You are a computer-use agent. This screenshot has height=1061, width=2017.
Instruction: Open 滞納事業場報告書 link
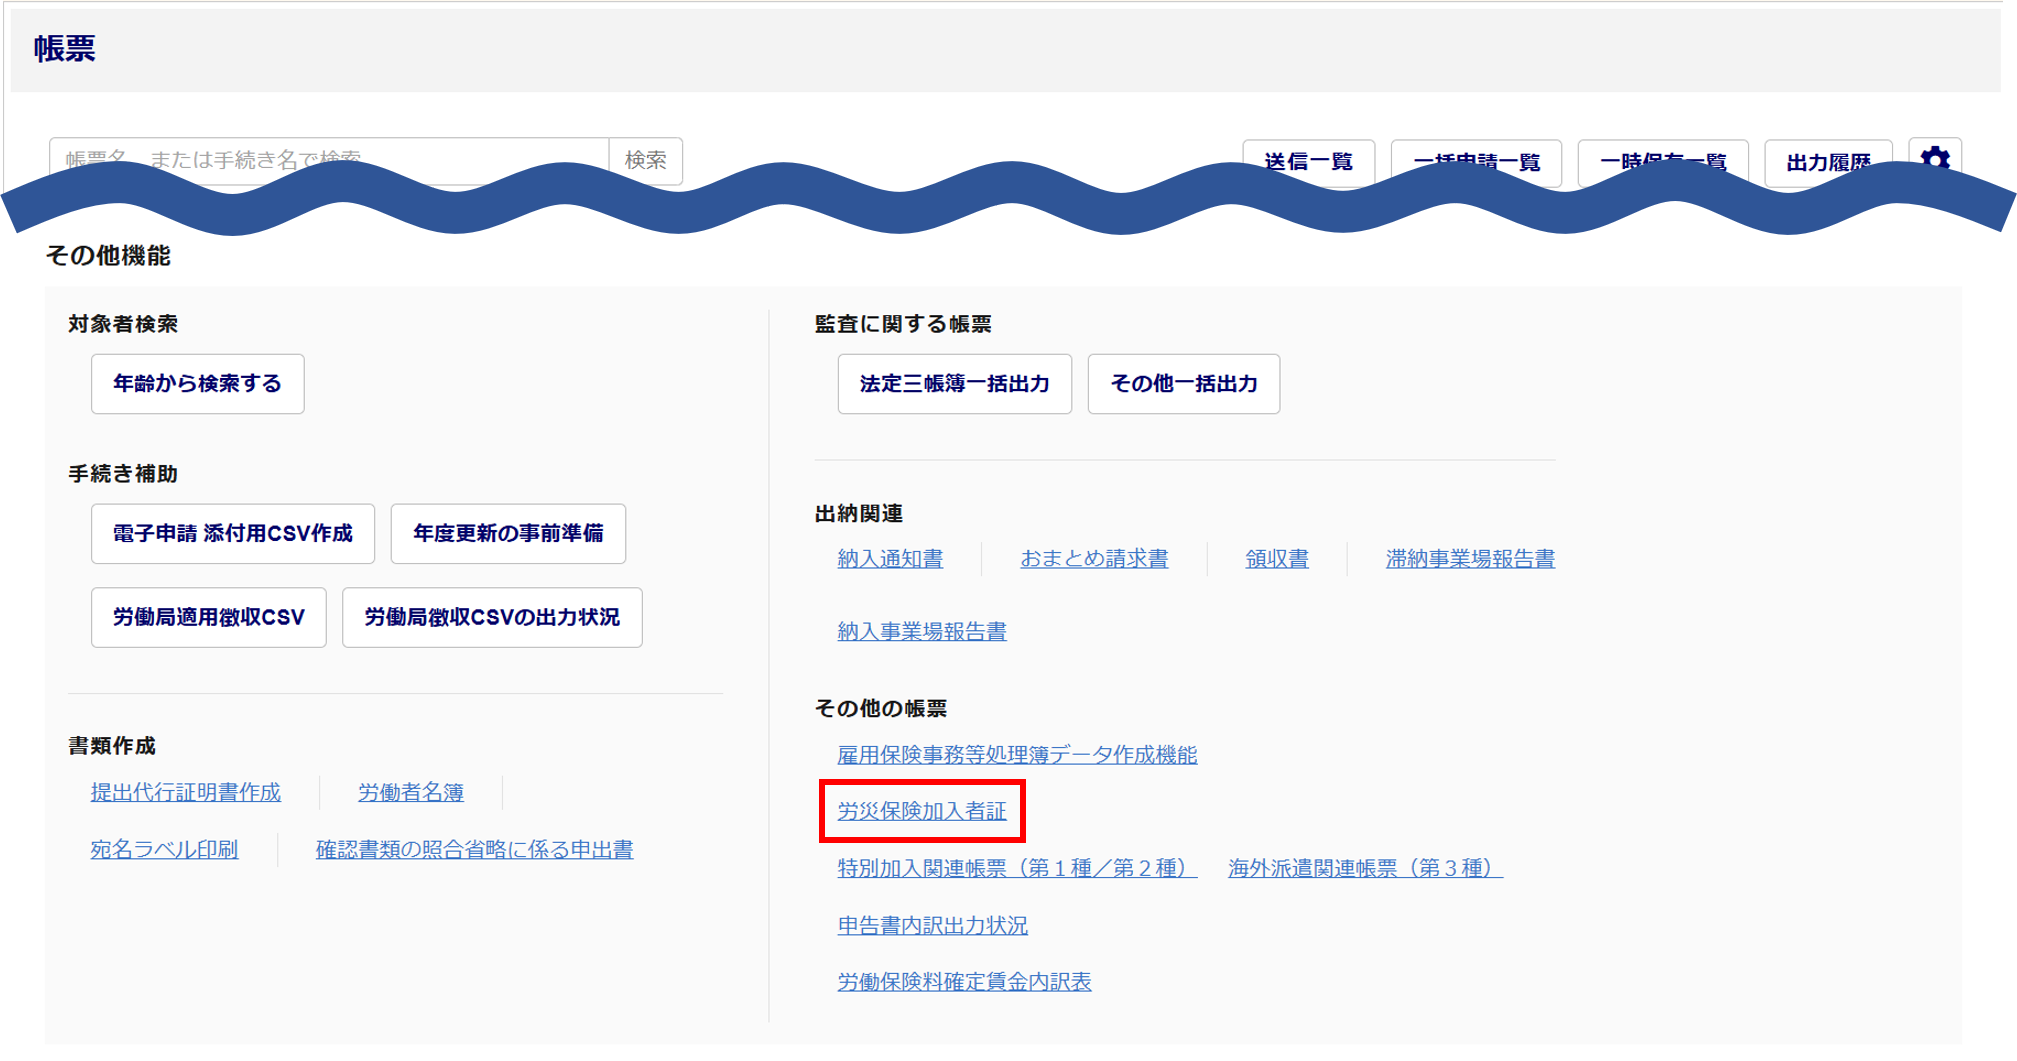point(1470,559)
